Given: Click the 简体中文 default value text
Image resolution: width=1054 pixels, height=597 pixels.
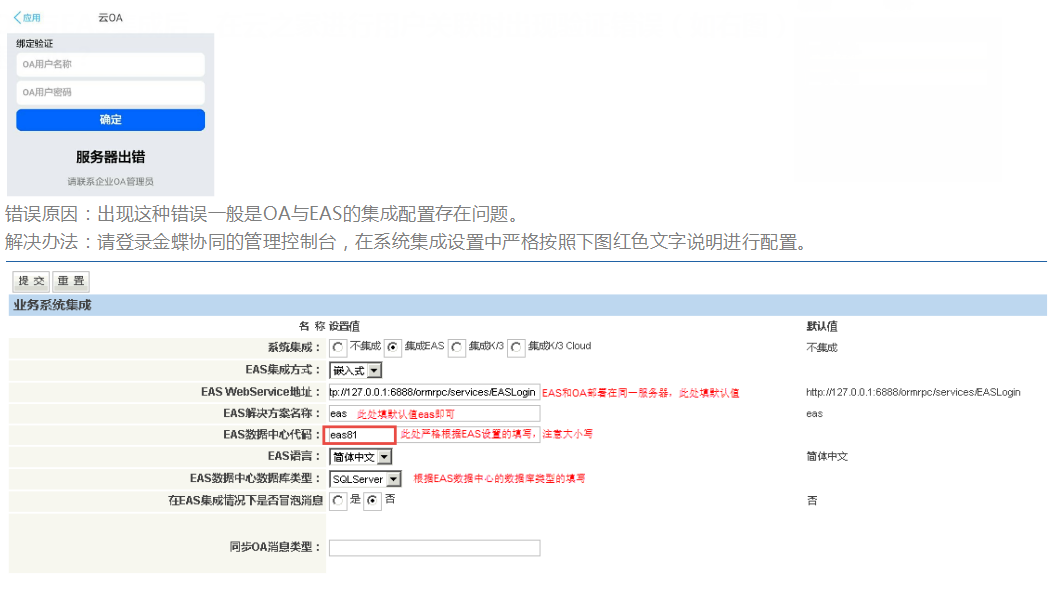Looking at the screenshot, I should (827, 457).
